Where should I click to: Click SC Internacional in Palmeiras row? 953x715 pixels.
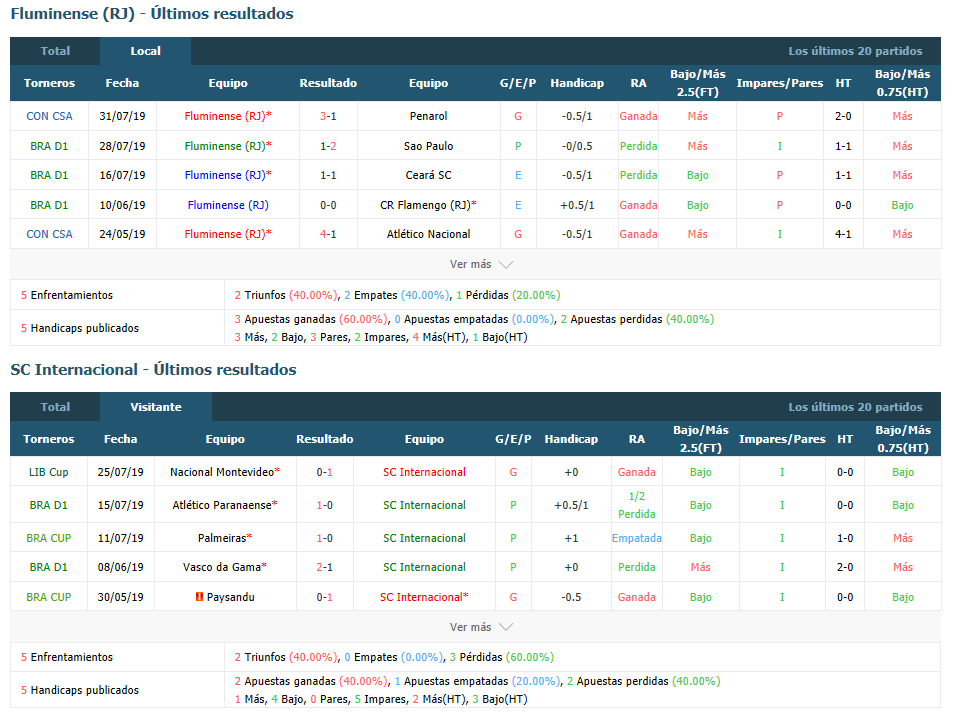pyautogui.click(x=424, y=538)
